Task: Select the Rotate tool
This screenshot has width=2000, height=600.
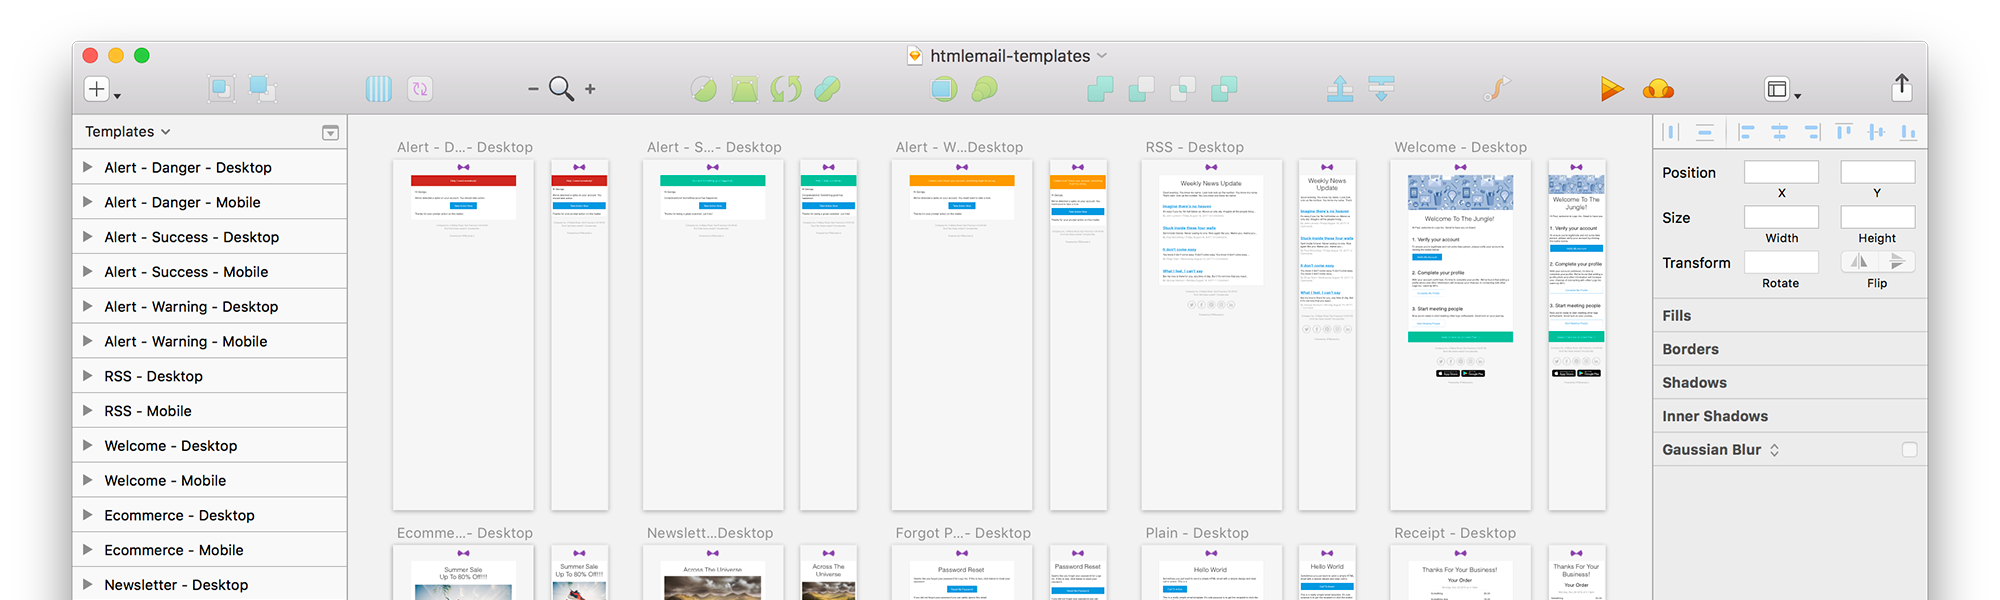Action: coord(786,89)
